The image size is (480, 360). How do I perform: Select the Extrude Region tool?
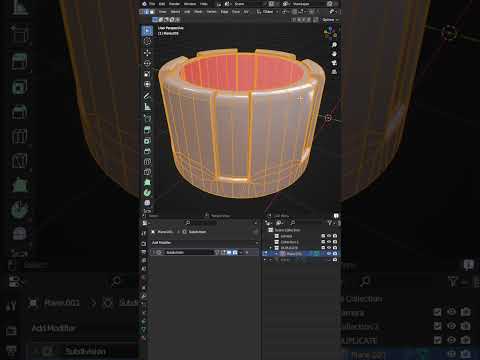click(147, 130)
